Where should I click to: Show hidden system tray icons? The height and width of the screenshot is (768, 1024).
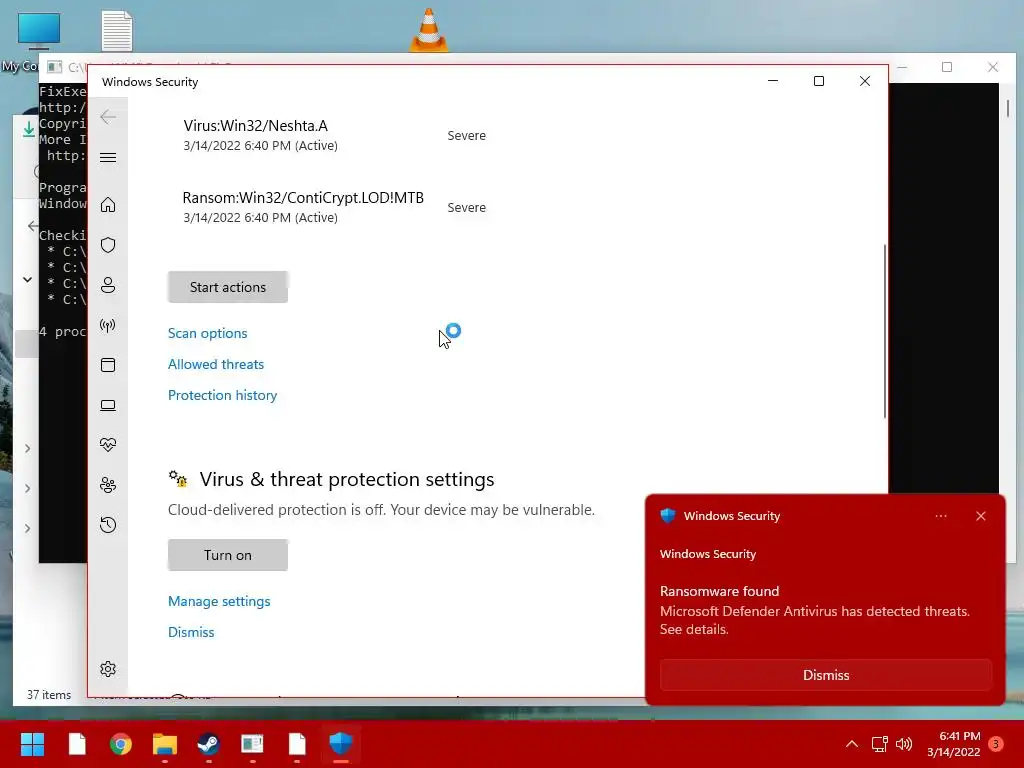pos(852,744)
